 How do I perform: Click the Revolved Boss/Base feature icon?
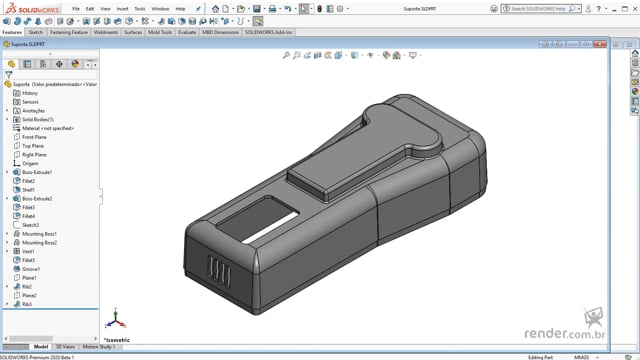[17, 21]
